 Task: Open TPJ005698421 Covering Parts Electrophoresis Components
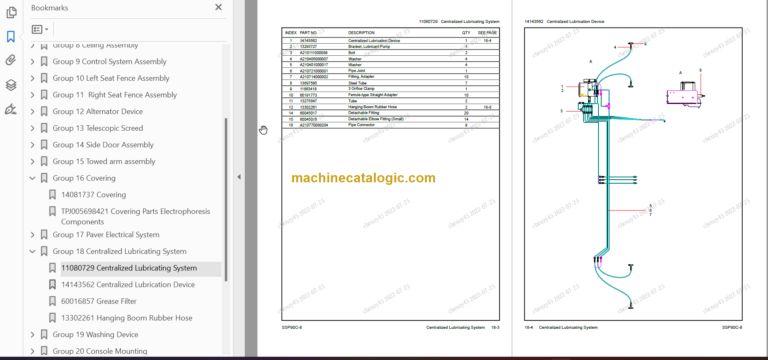click(135, 216)
